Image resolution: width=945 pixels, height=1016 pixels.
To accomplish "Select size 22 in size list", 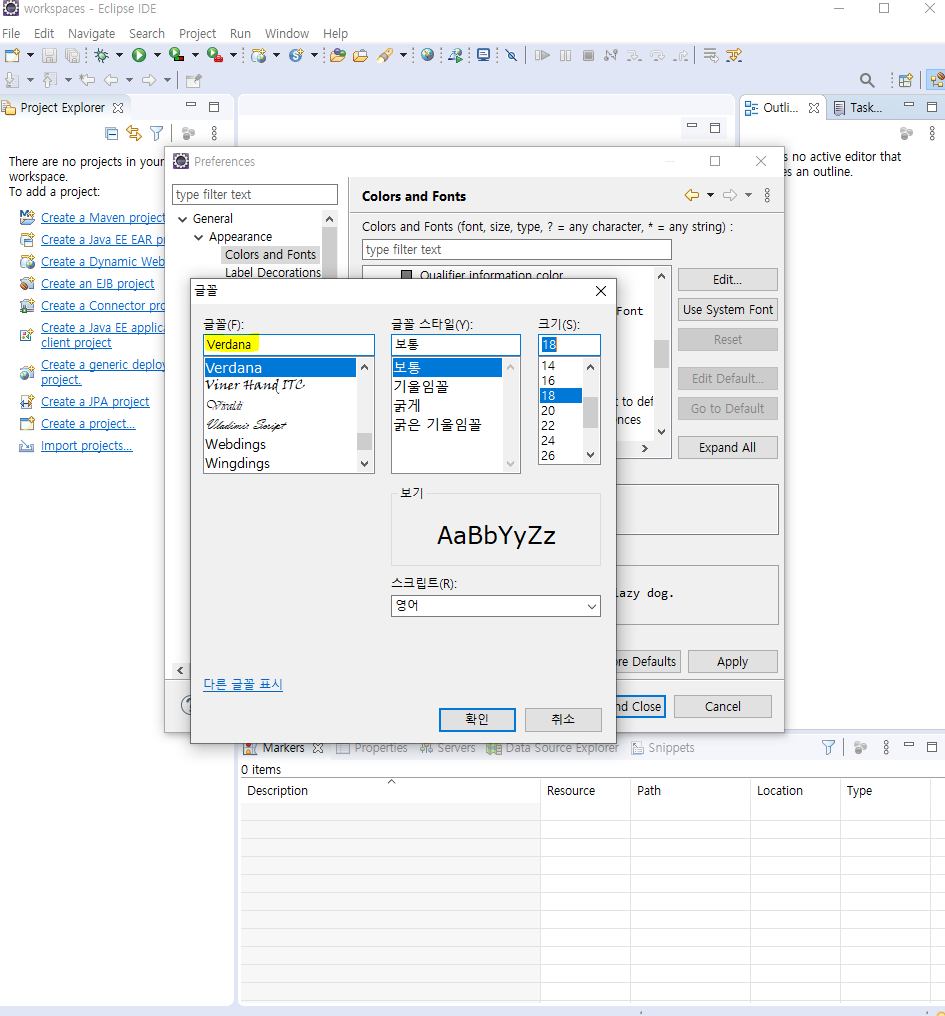I will (548, 426).
